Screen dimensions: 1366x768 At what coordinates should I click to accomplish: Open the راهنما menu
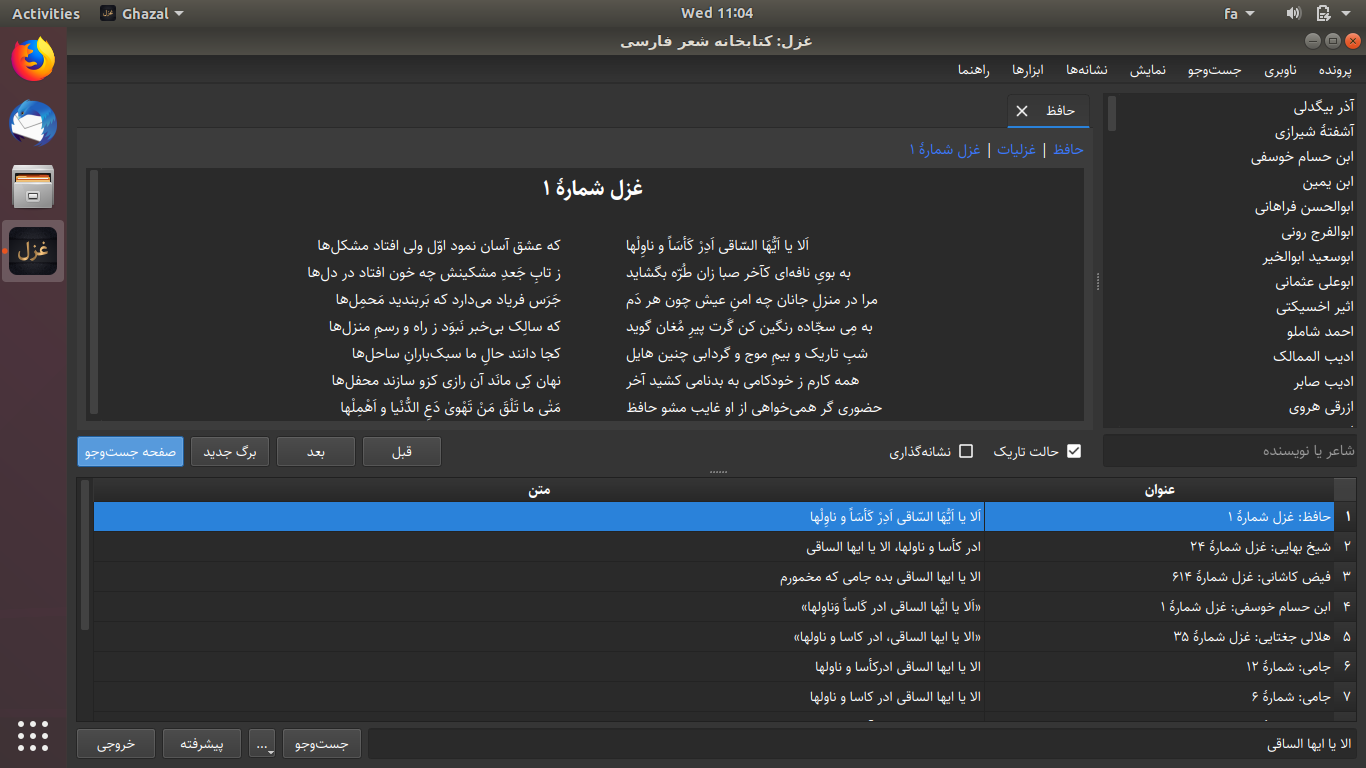[x=973, y=70]
